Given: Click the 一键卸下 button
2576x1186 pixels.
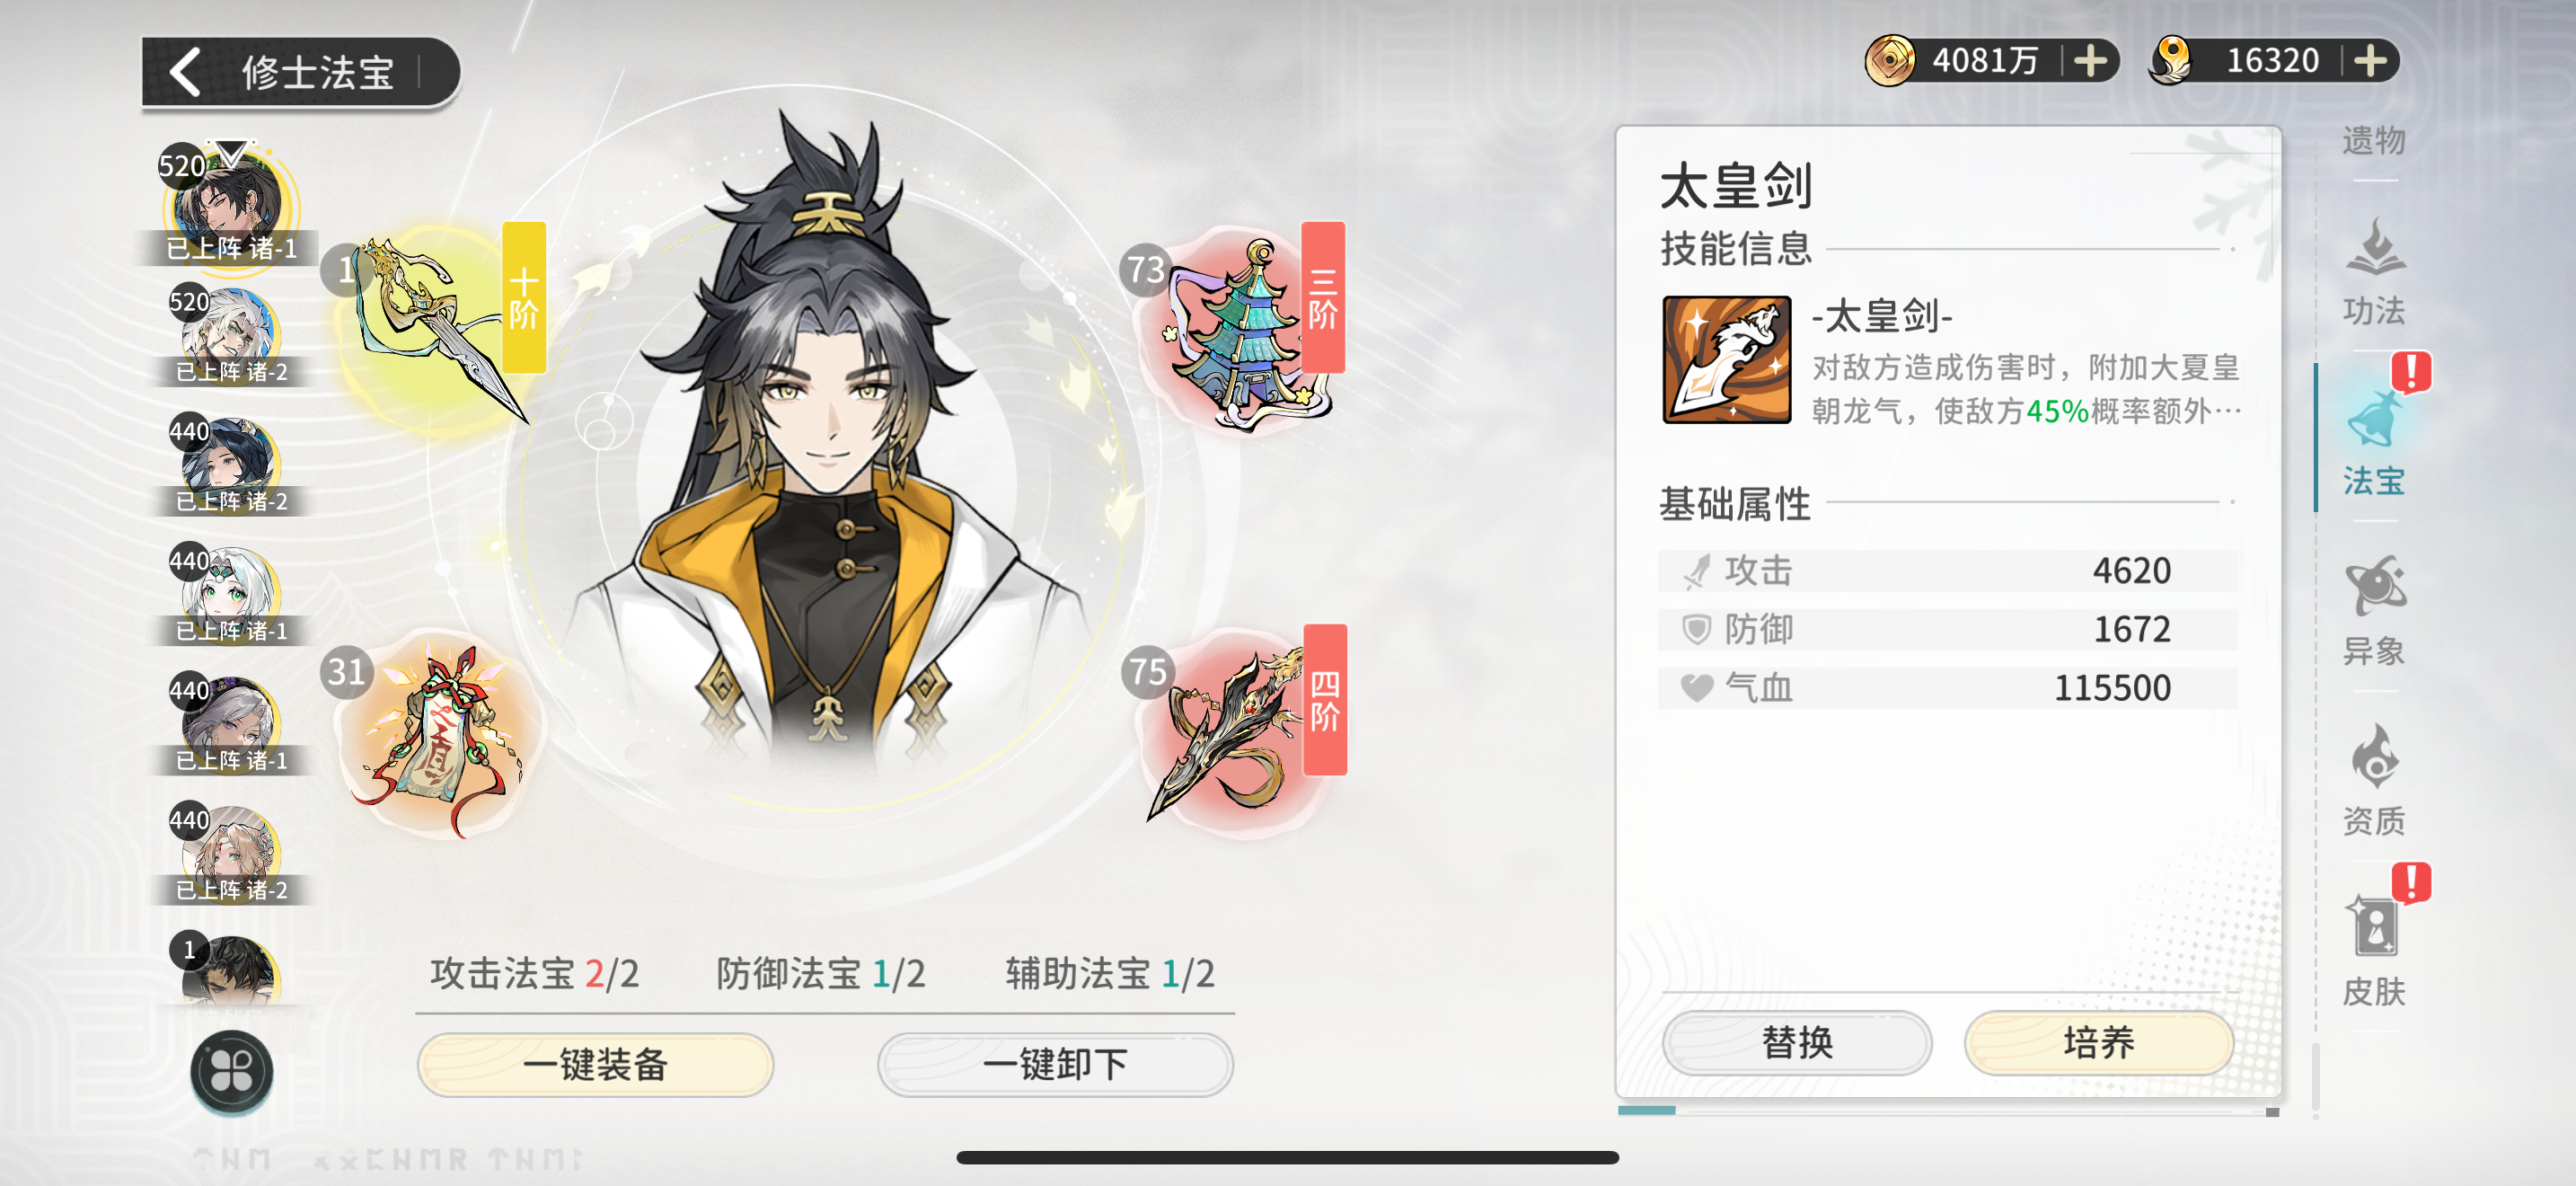Looking at the screenshot, I should (x=1055, y=1064).
